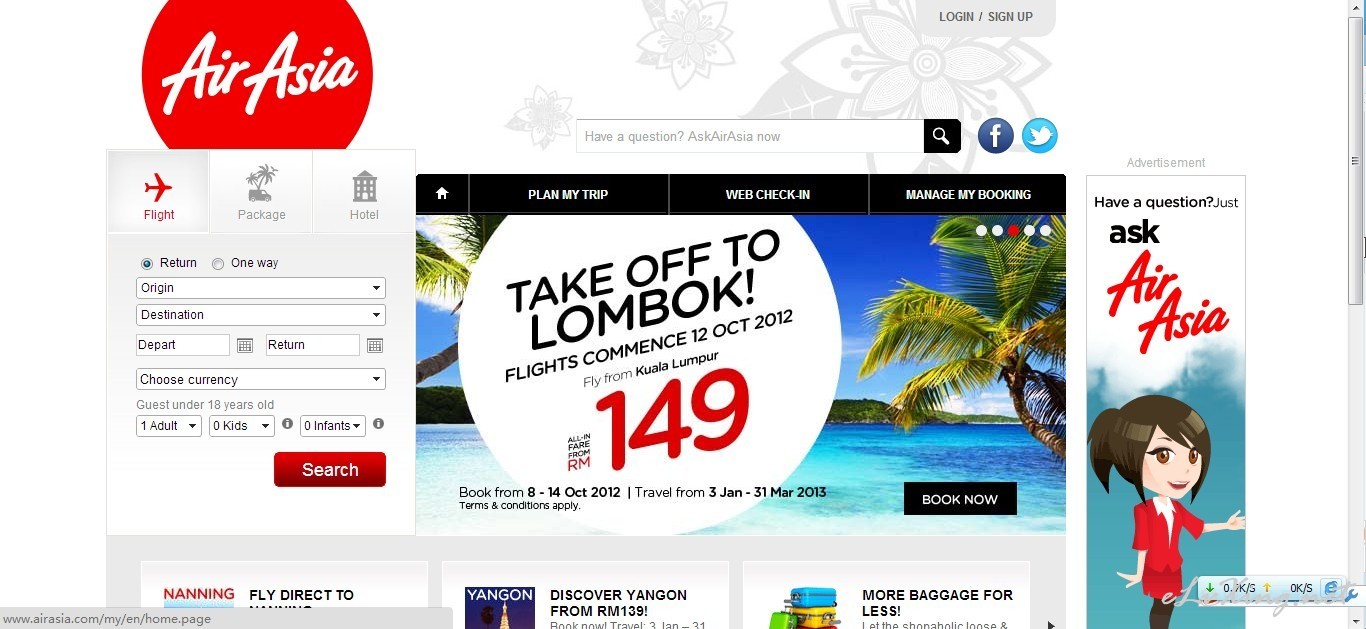The image size is (1366, 629).
Task: Open the Web Check-In menu item
Action: pos(768,194)
